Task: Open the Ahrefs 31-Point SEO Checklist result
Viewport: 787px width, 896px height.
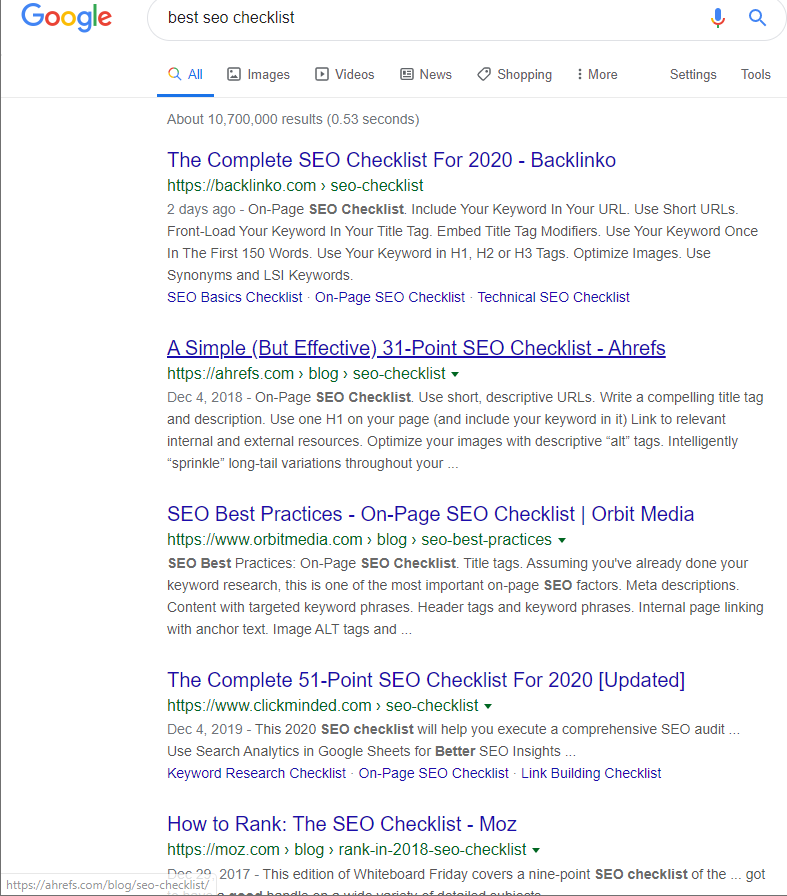Action: point(416,348)
